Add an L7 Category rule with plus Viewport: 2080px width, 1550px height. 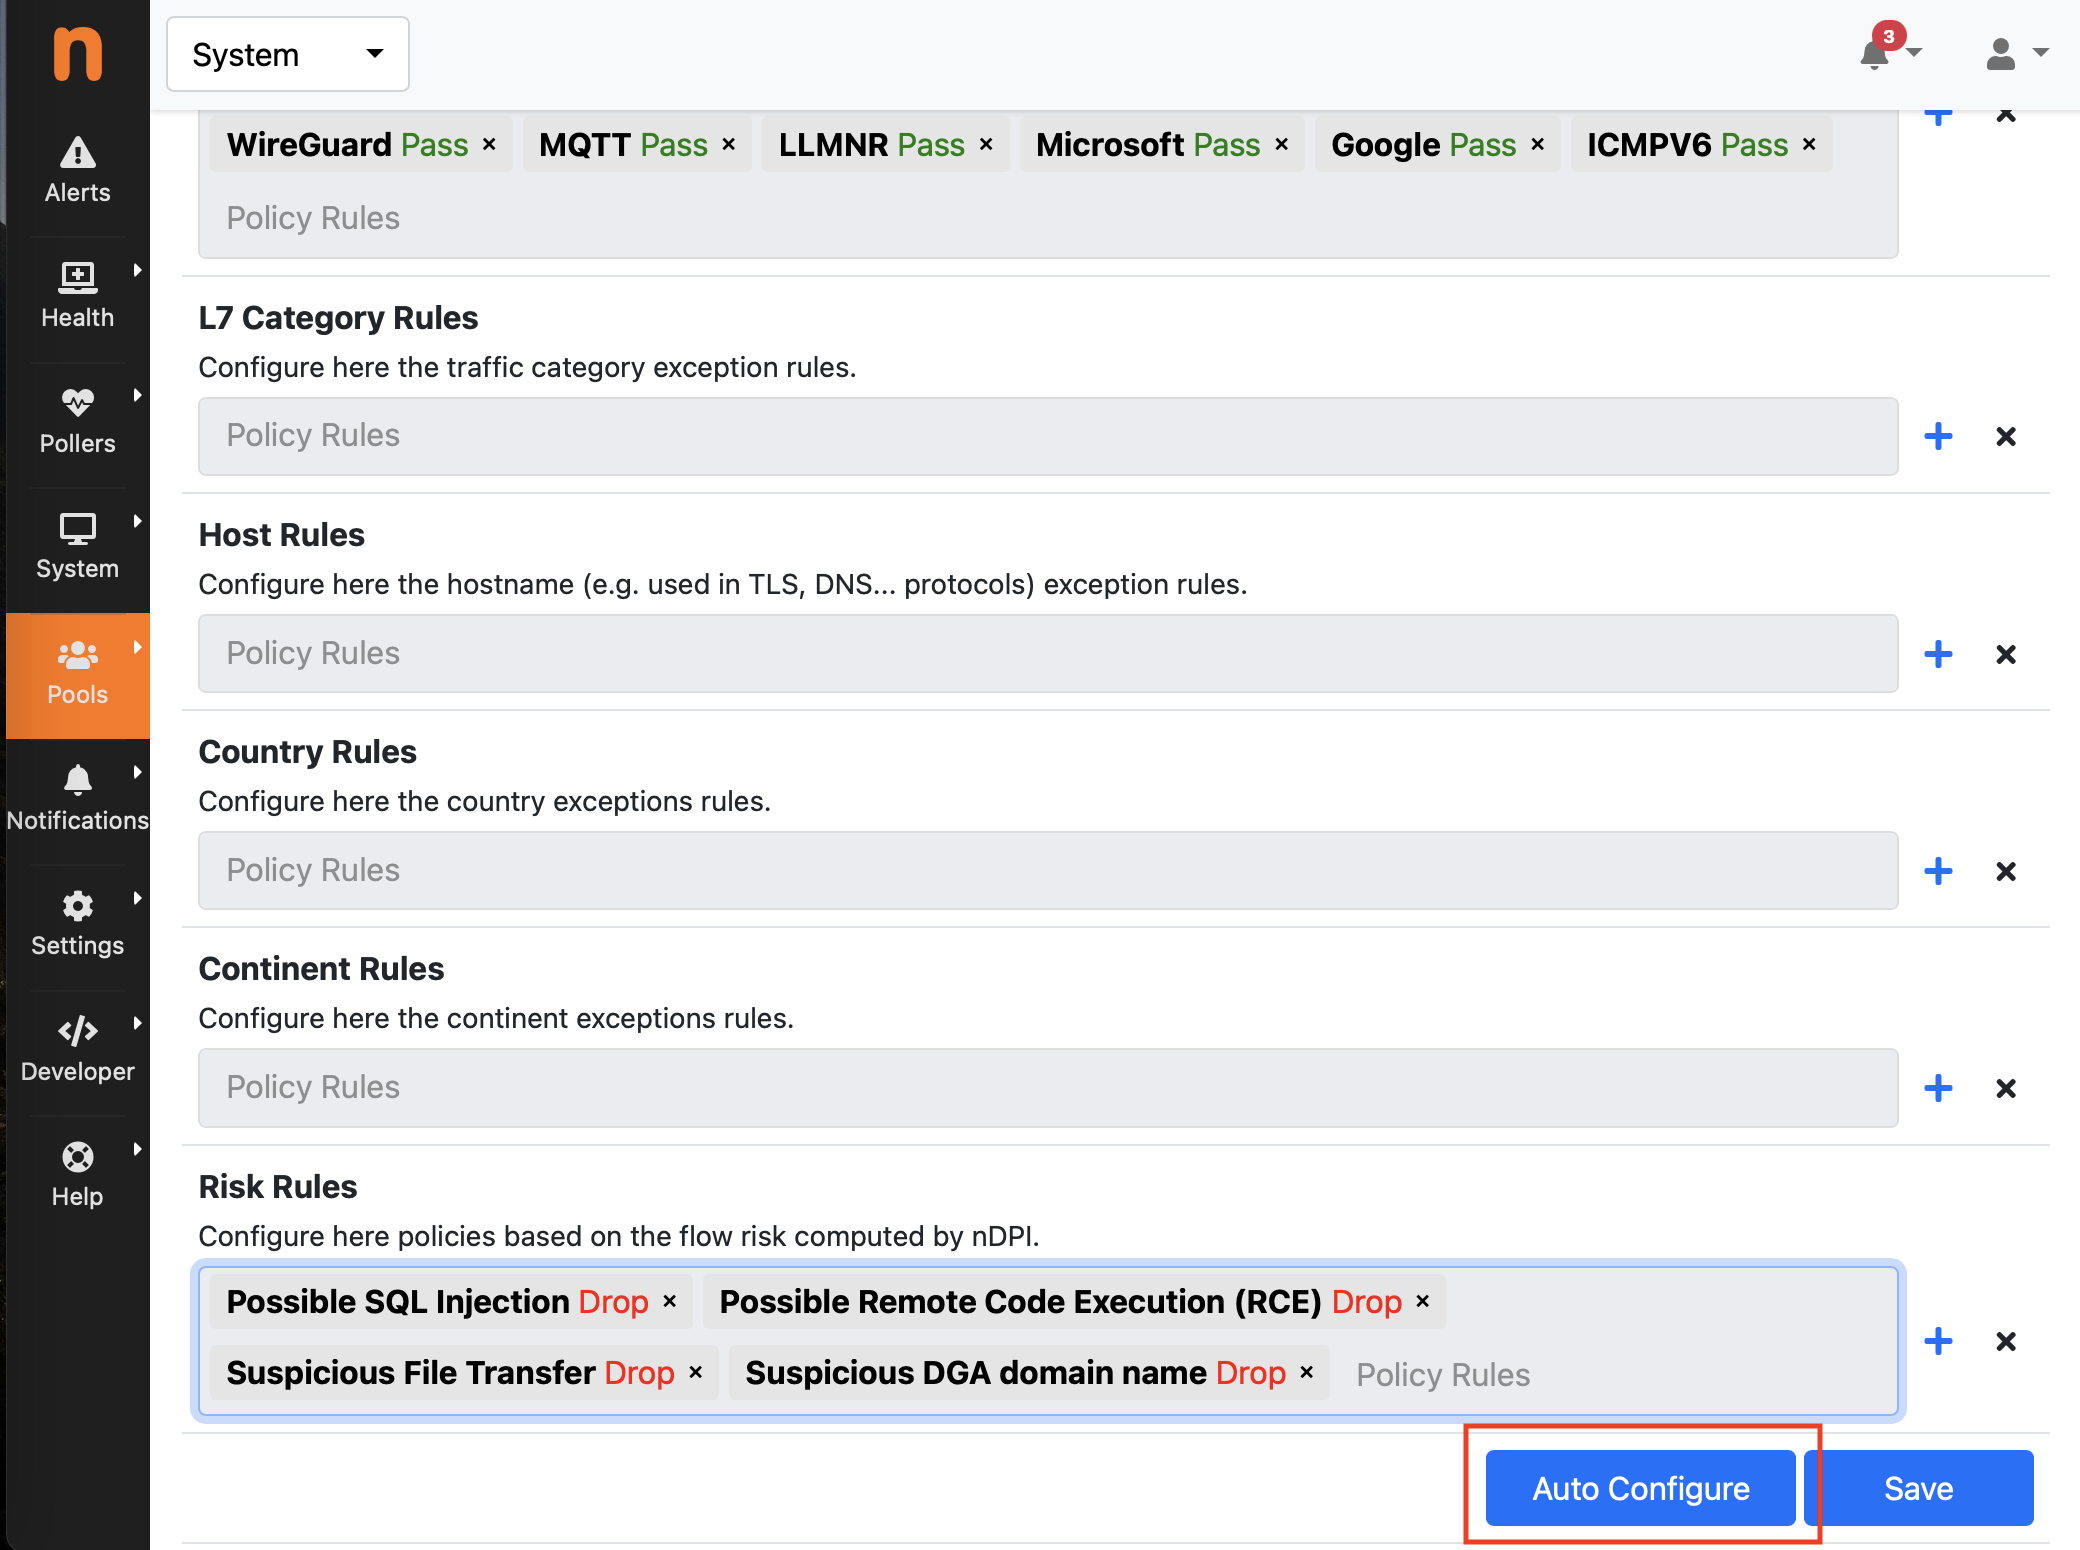point(1938,436)
